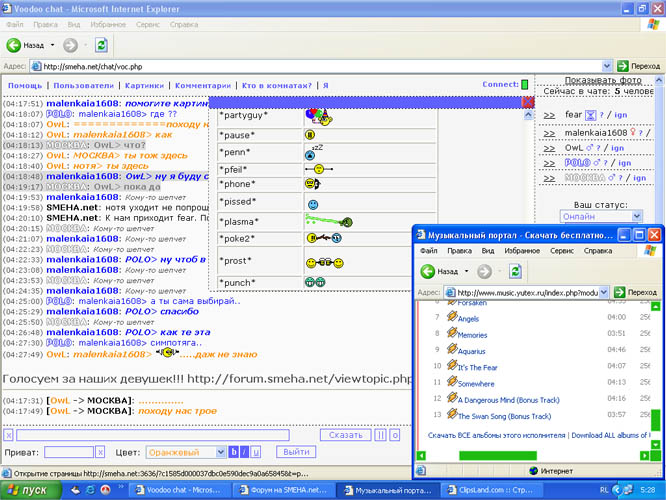Clear the Приват field with its x button
666x500 pixels.
[100, 452]
